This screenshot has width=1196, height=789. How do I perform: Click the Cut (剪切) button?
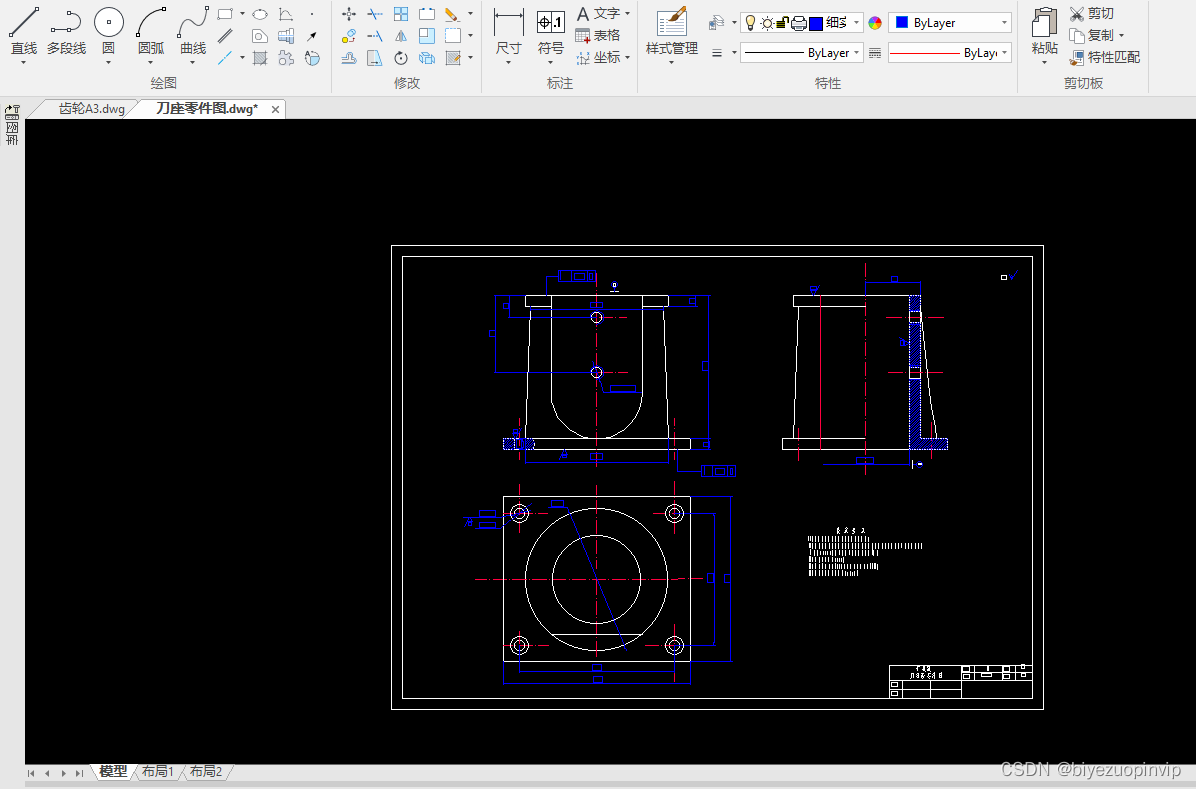(x=1092, y=14)
